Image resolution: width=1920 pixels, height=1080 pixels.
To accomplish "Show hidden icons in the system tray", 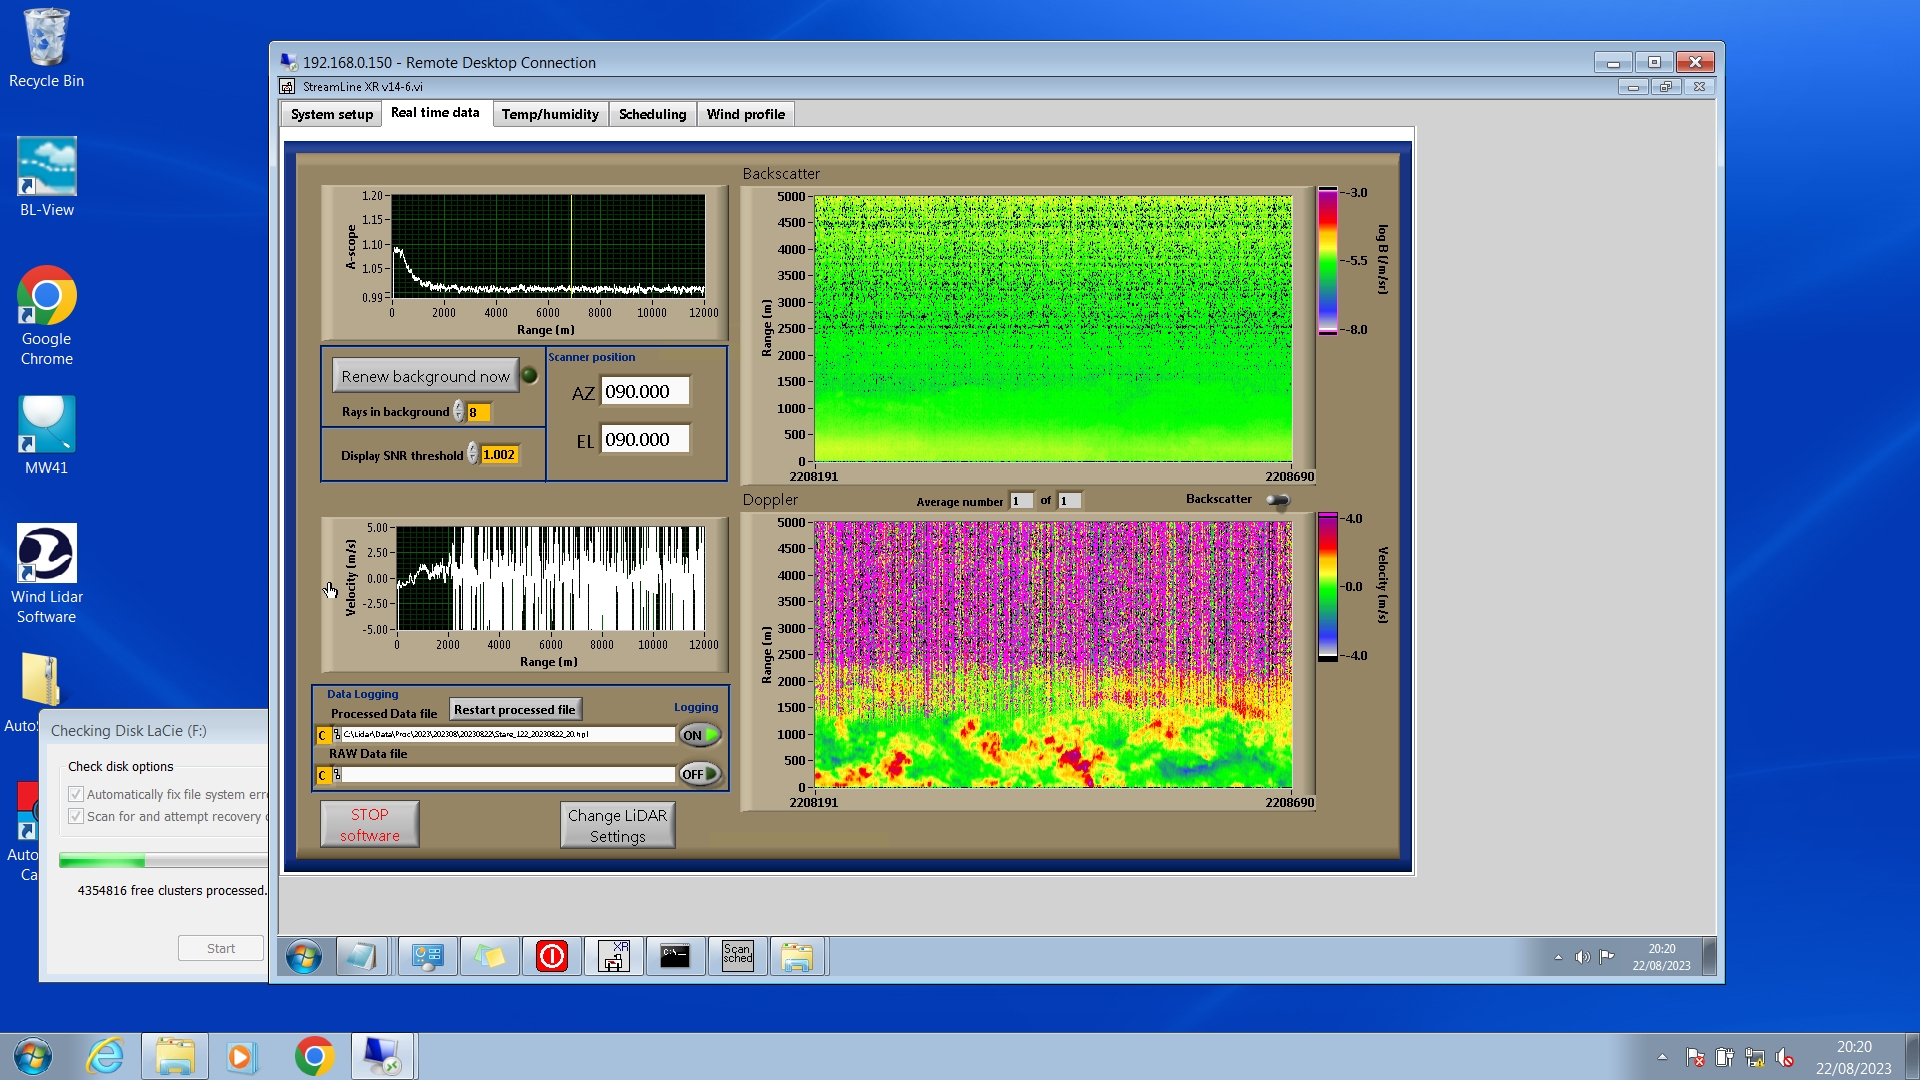I will [x=1662, y=1057].
